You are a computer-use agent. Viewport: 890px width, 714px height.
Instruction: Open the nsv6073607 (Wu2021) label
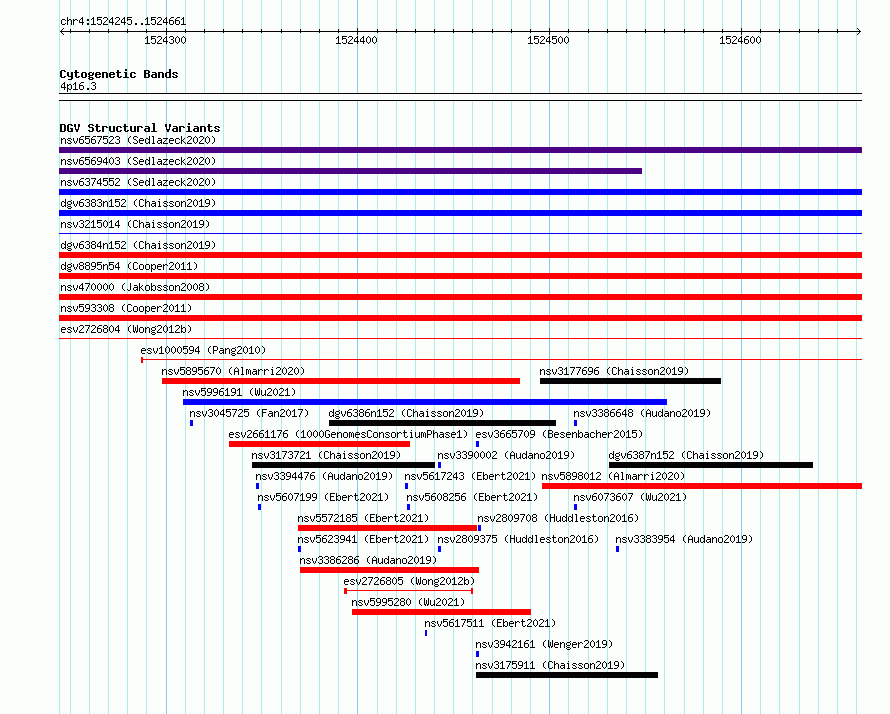click(630, 497)
